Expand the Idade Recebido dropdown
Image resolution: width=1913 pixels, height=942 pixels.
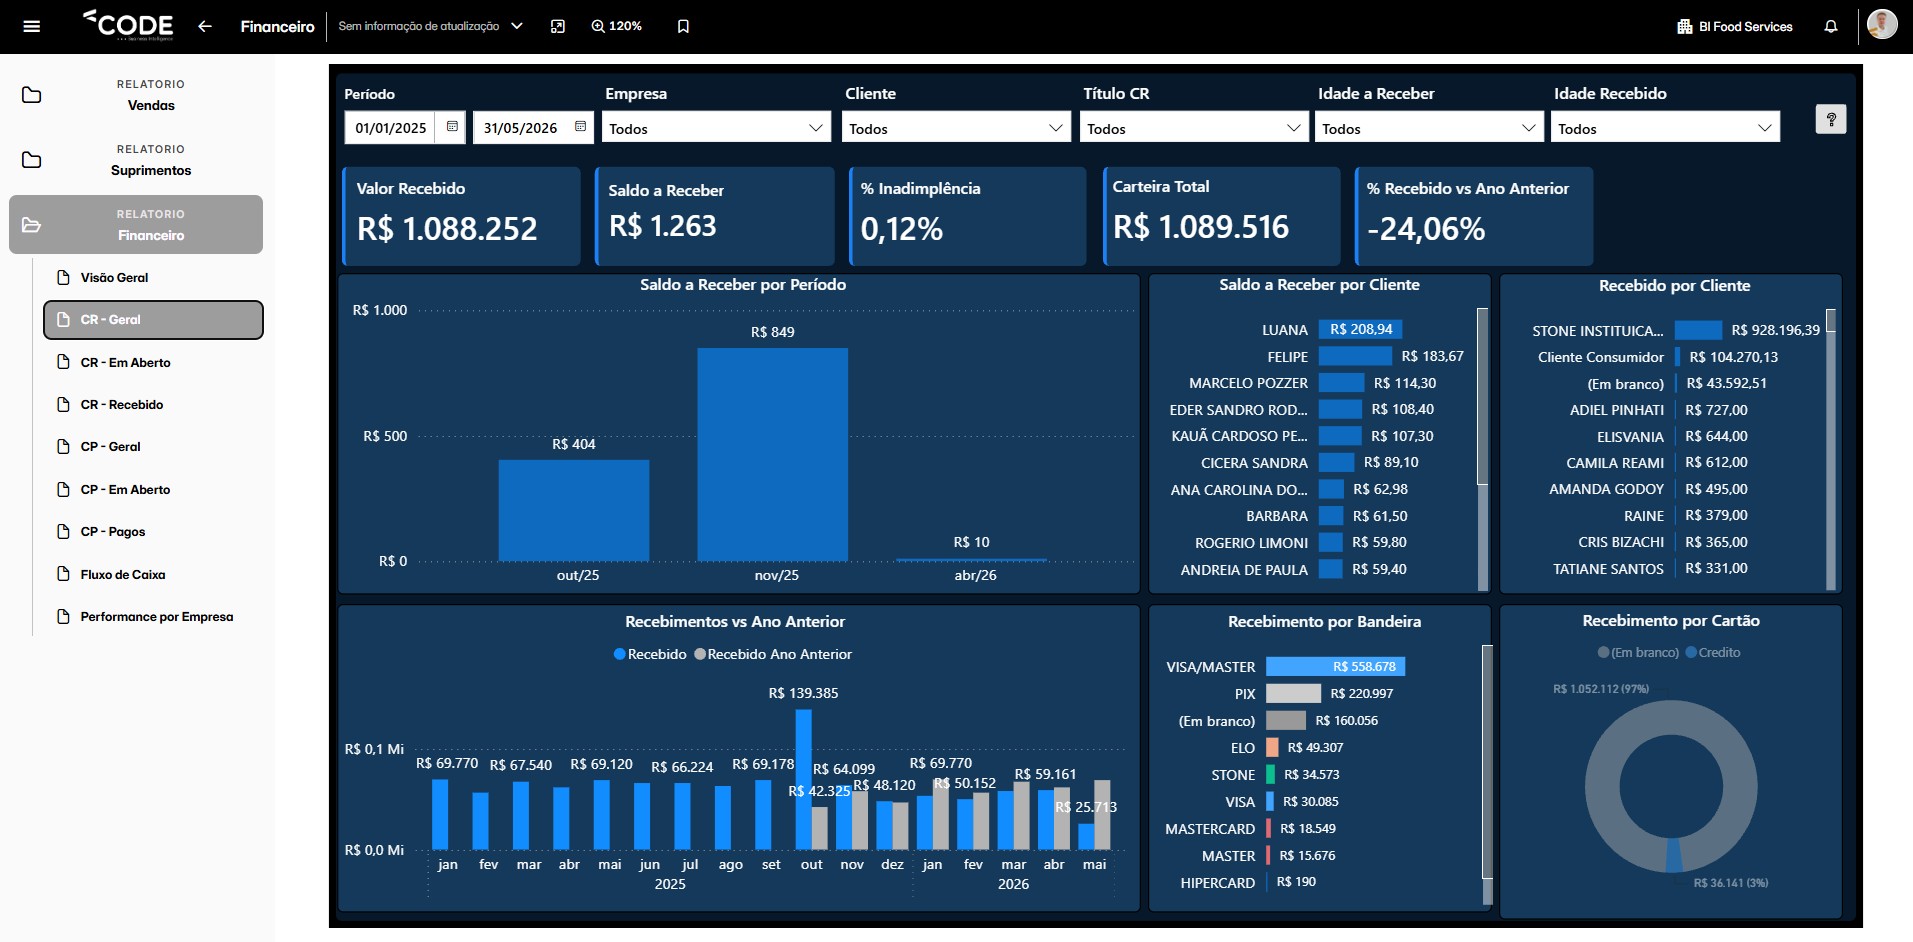pos(1665,127)
